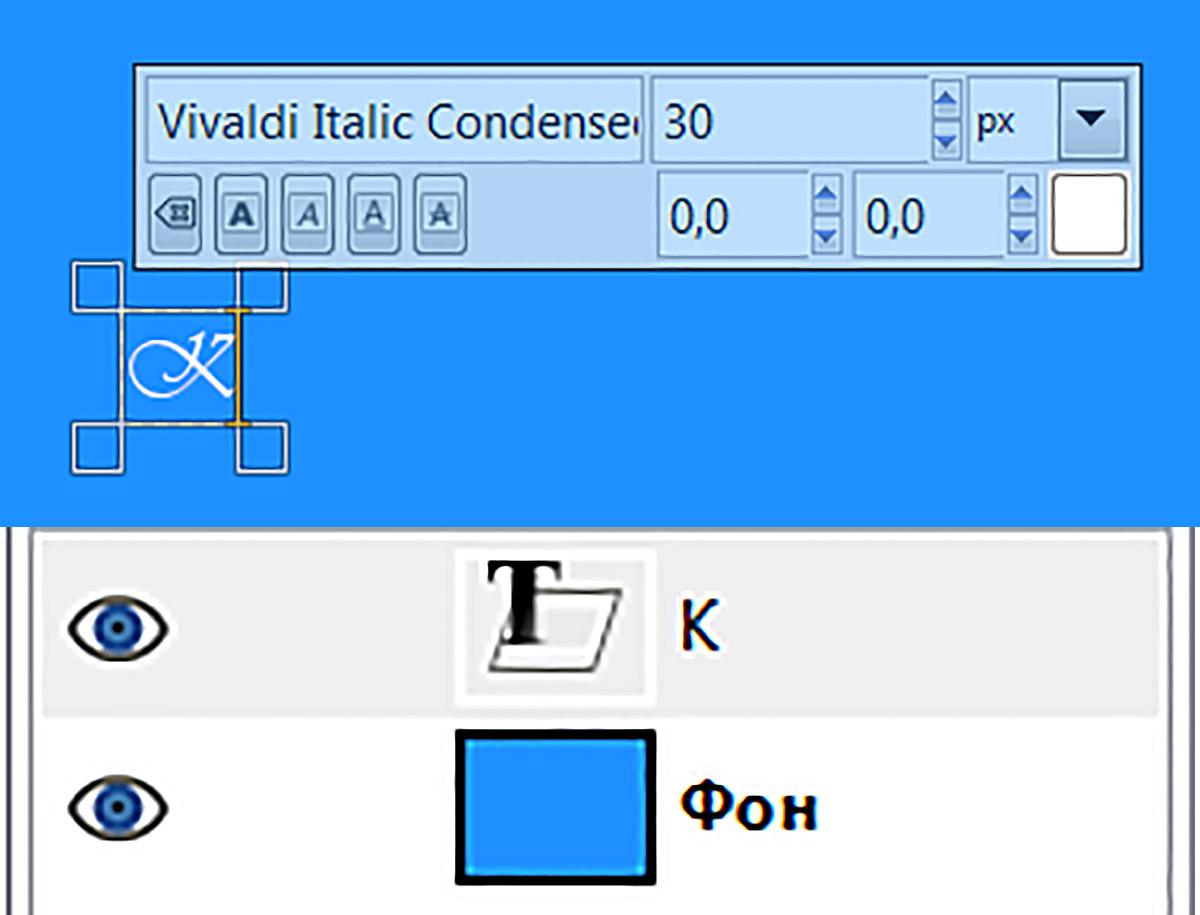
Task: Select the blue Фон layer thumbnail
Action: tap(555, 806)
